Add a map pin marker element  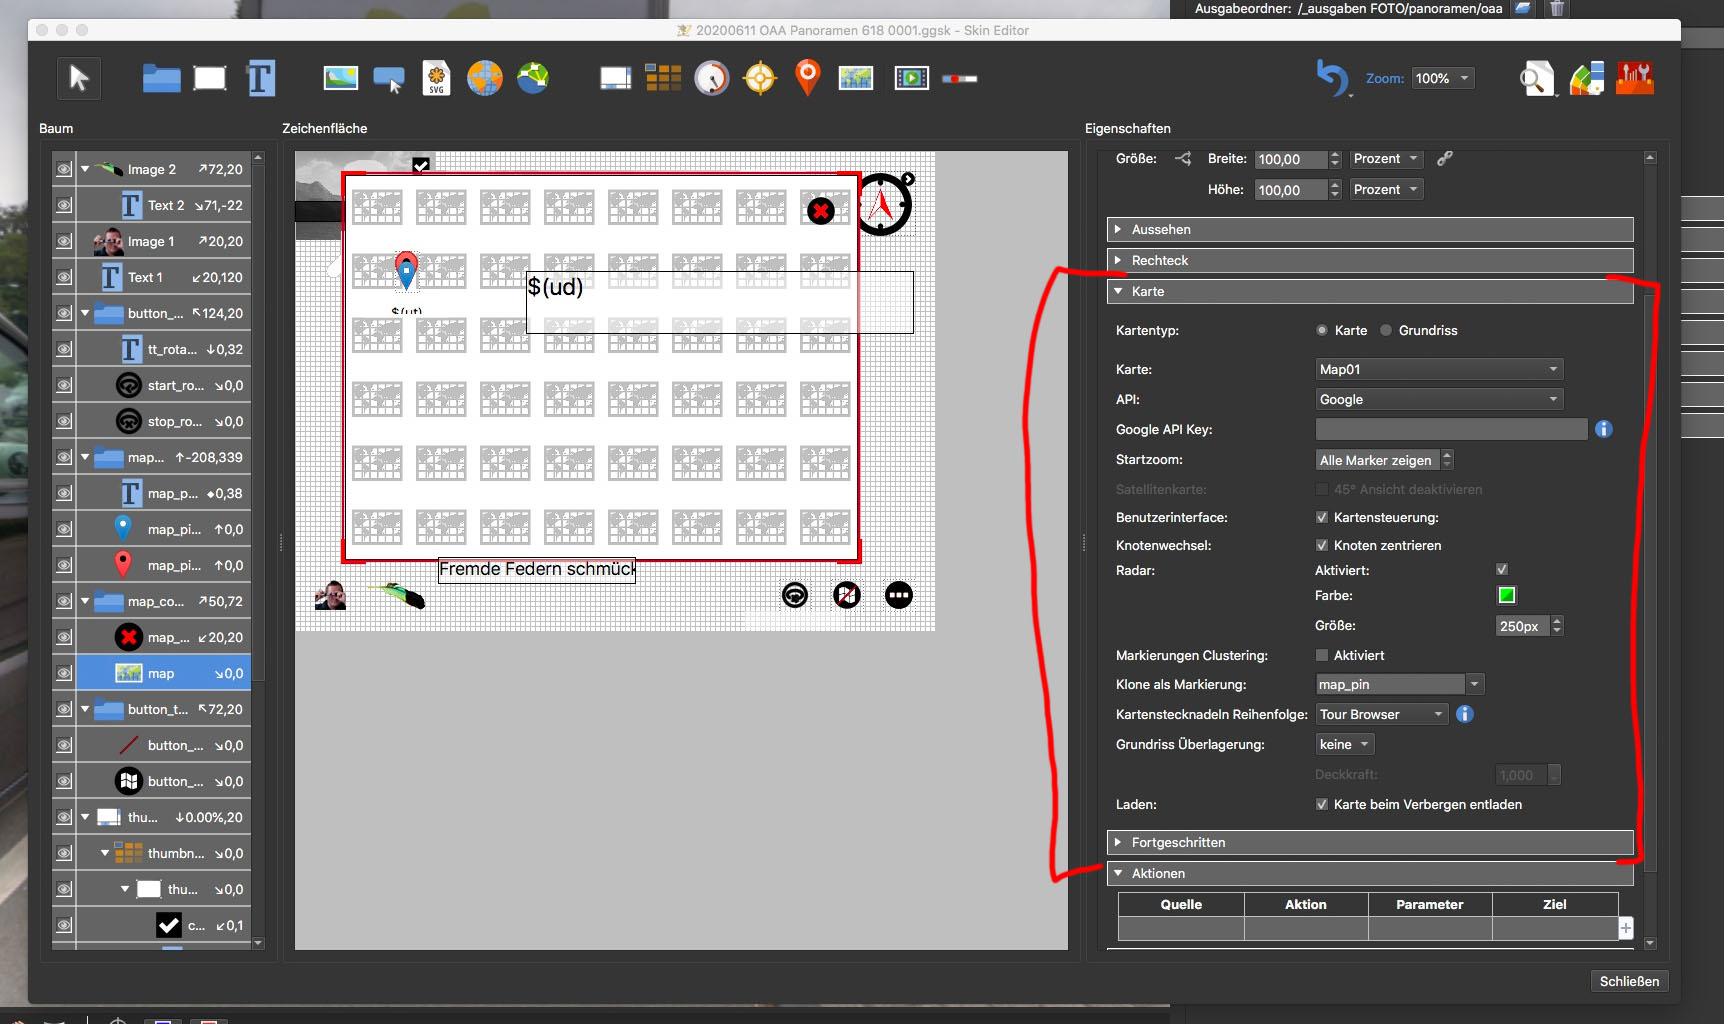(808, 77)
